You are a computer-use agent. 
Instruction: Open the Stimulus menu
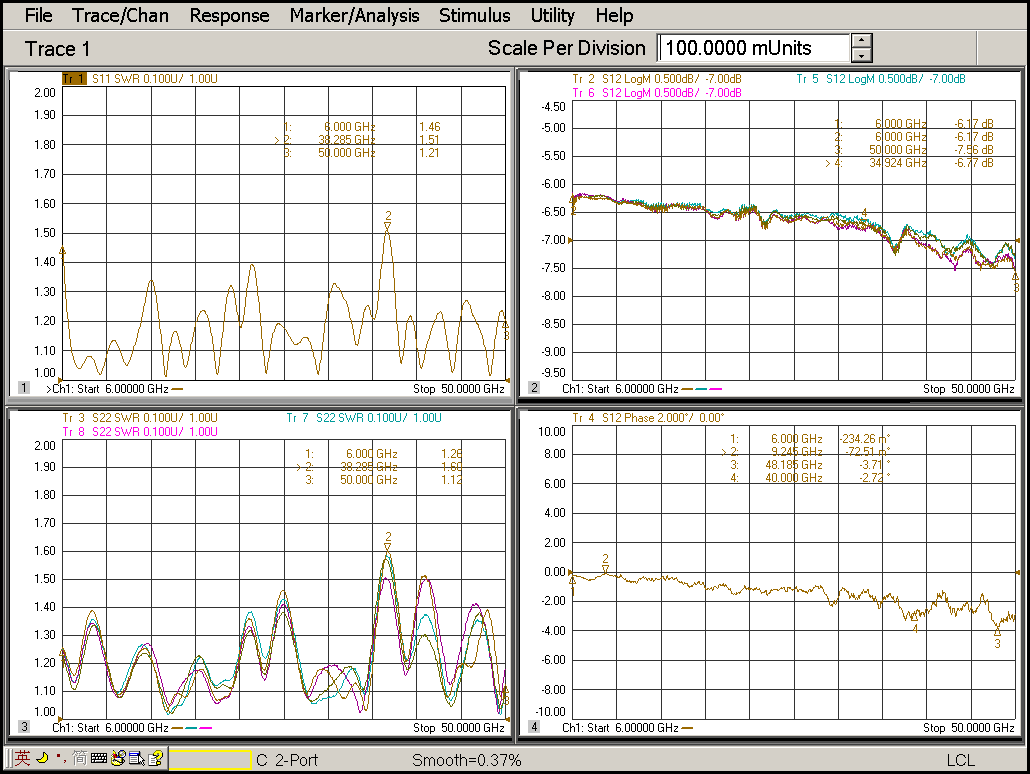point(474,15)
